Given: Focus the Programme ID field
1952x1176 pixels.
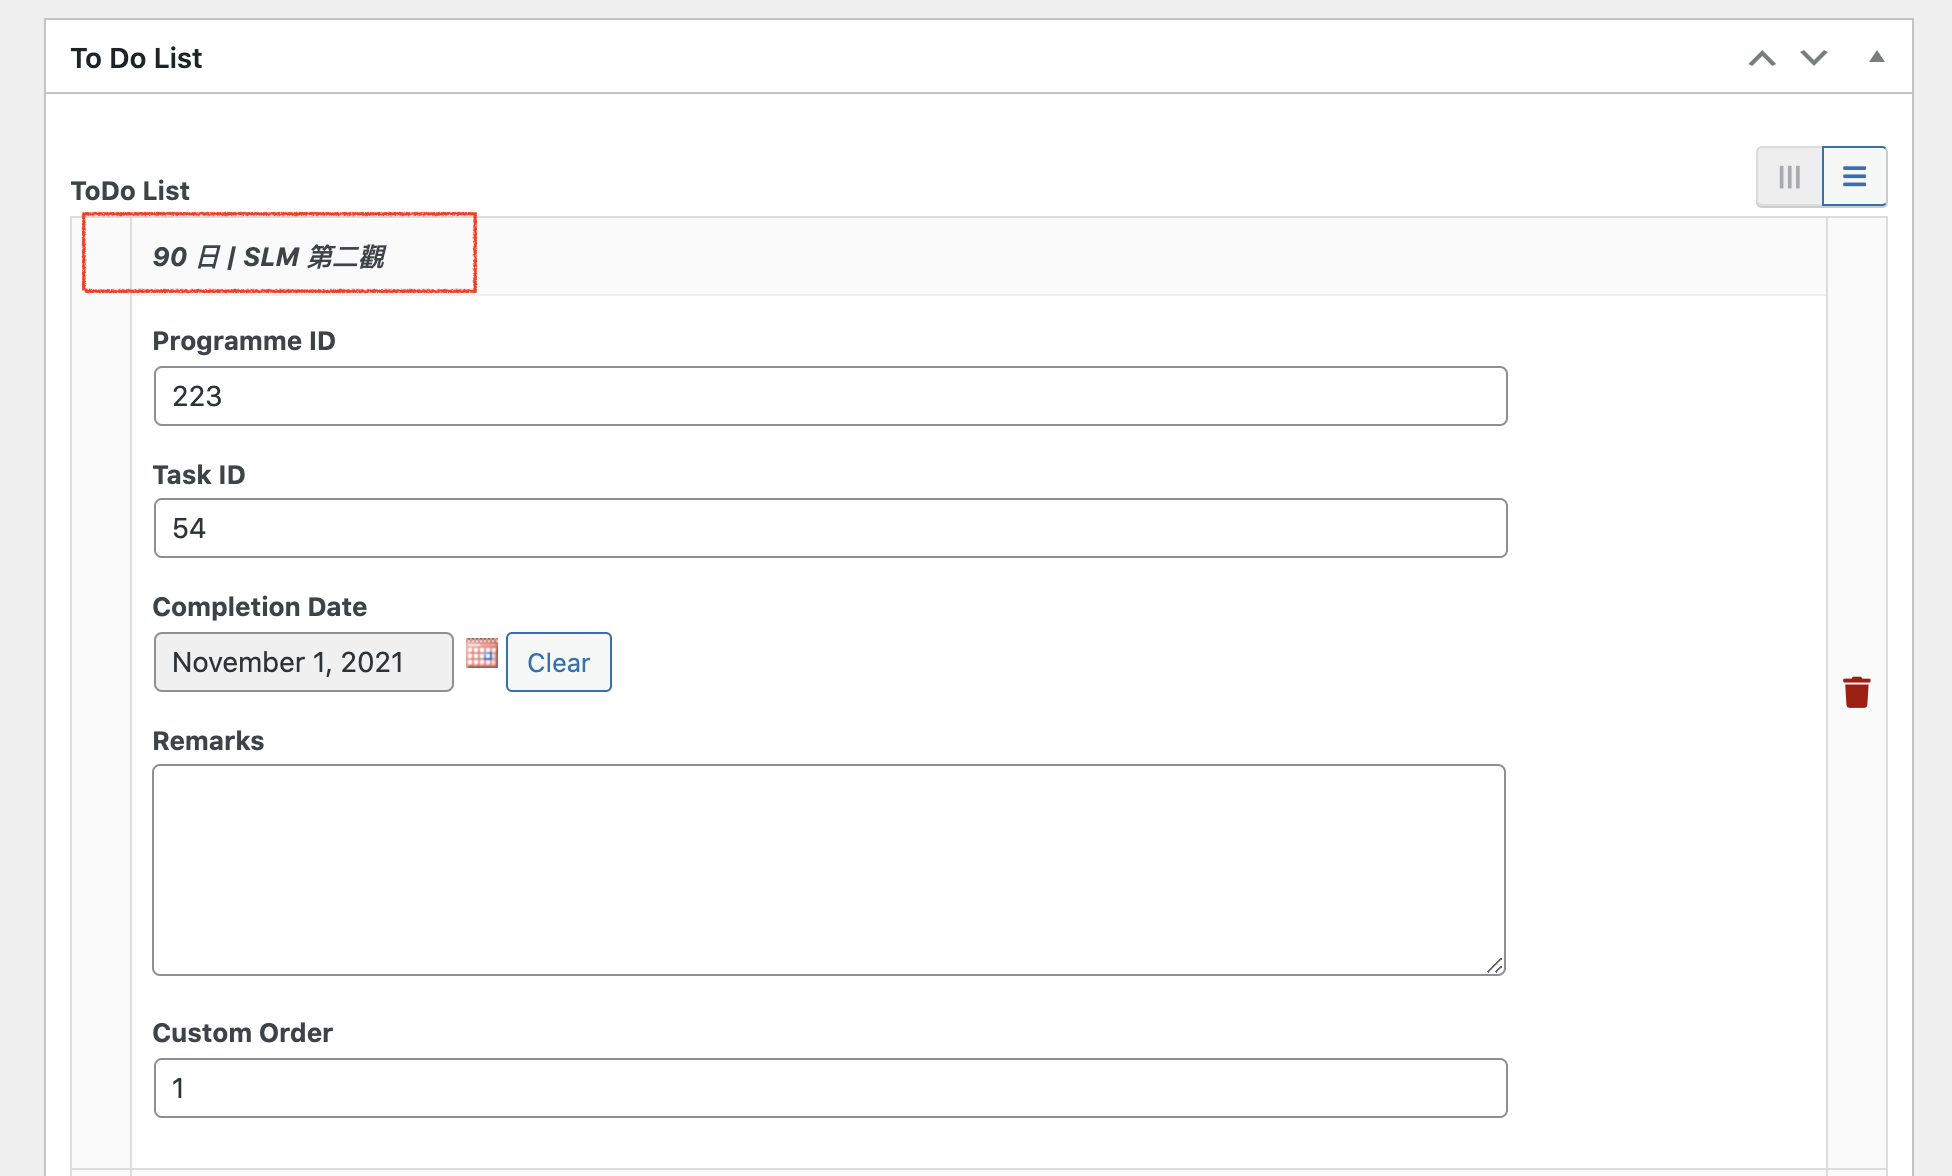Looking at the screenshot, I should (830, 396).
